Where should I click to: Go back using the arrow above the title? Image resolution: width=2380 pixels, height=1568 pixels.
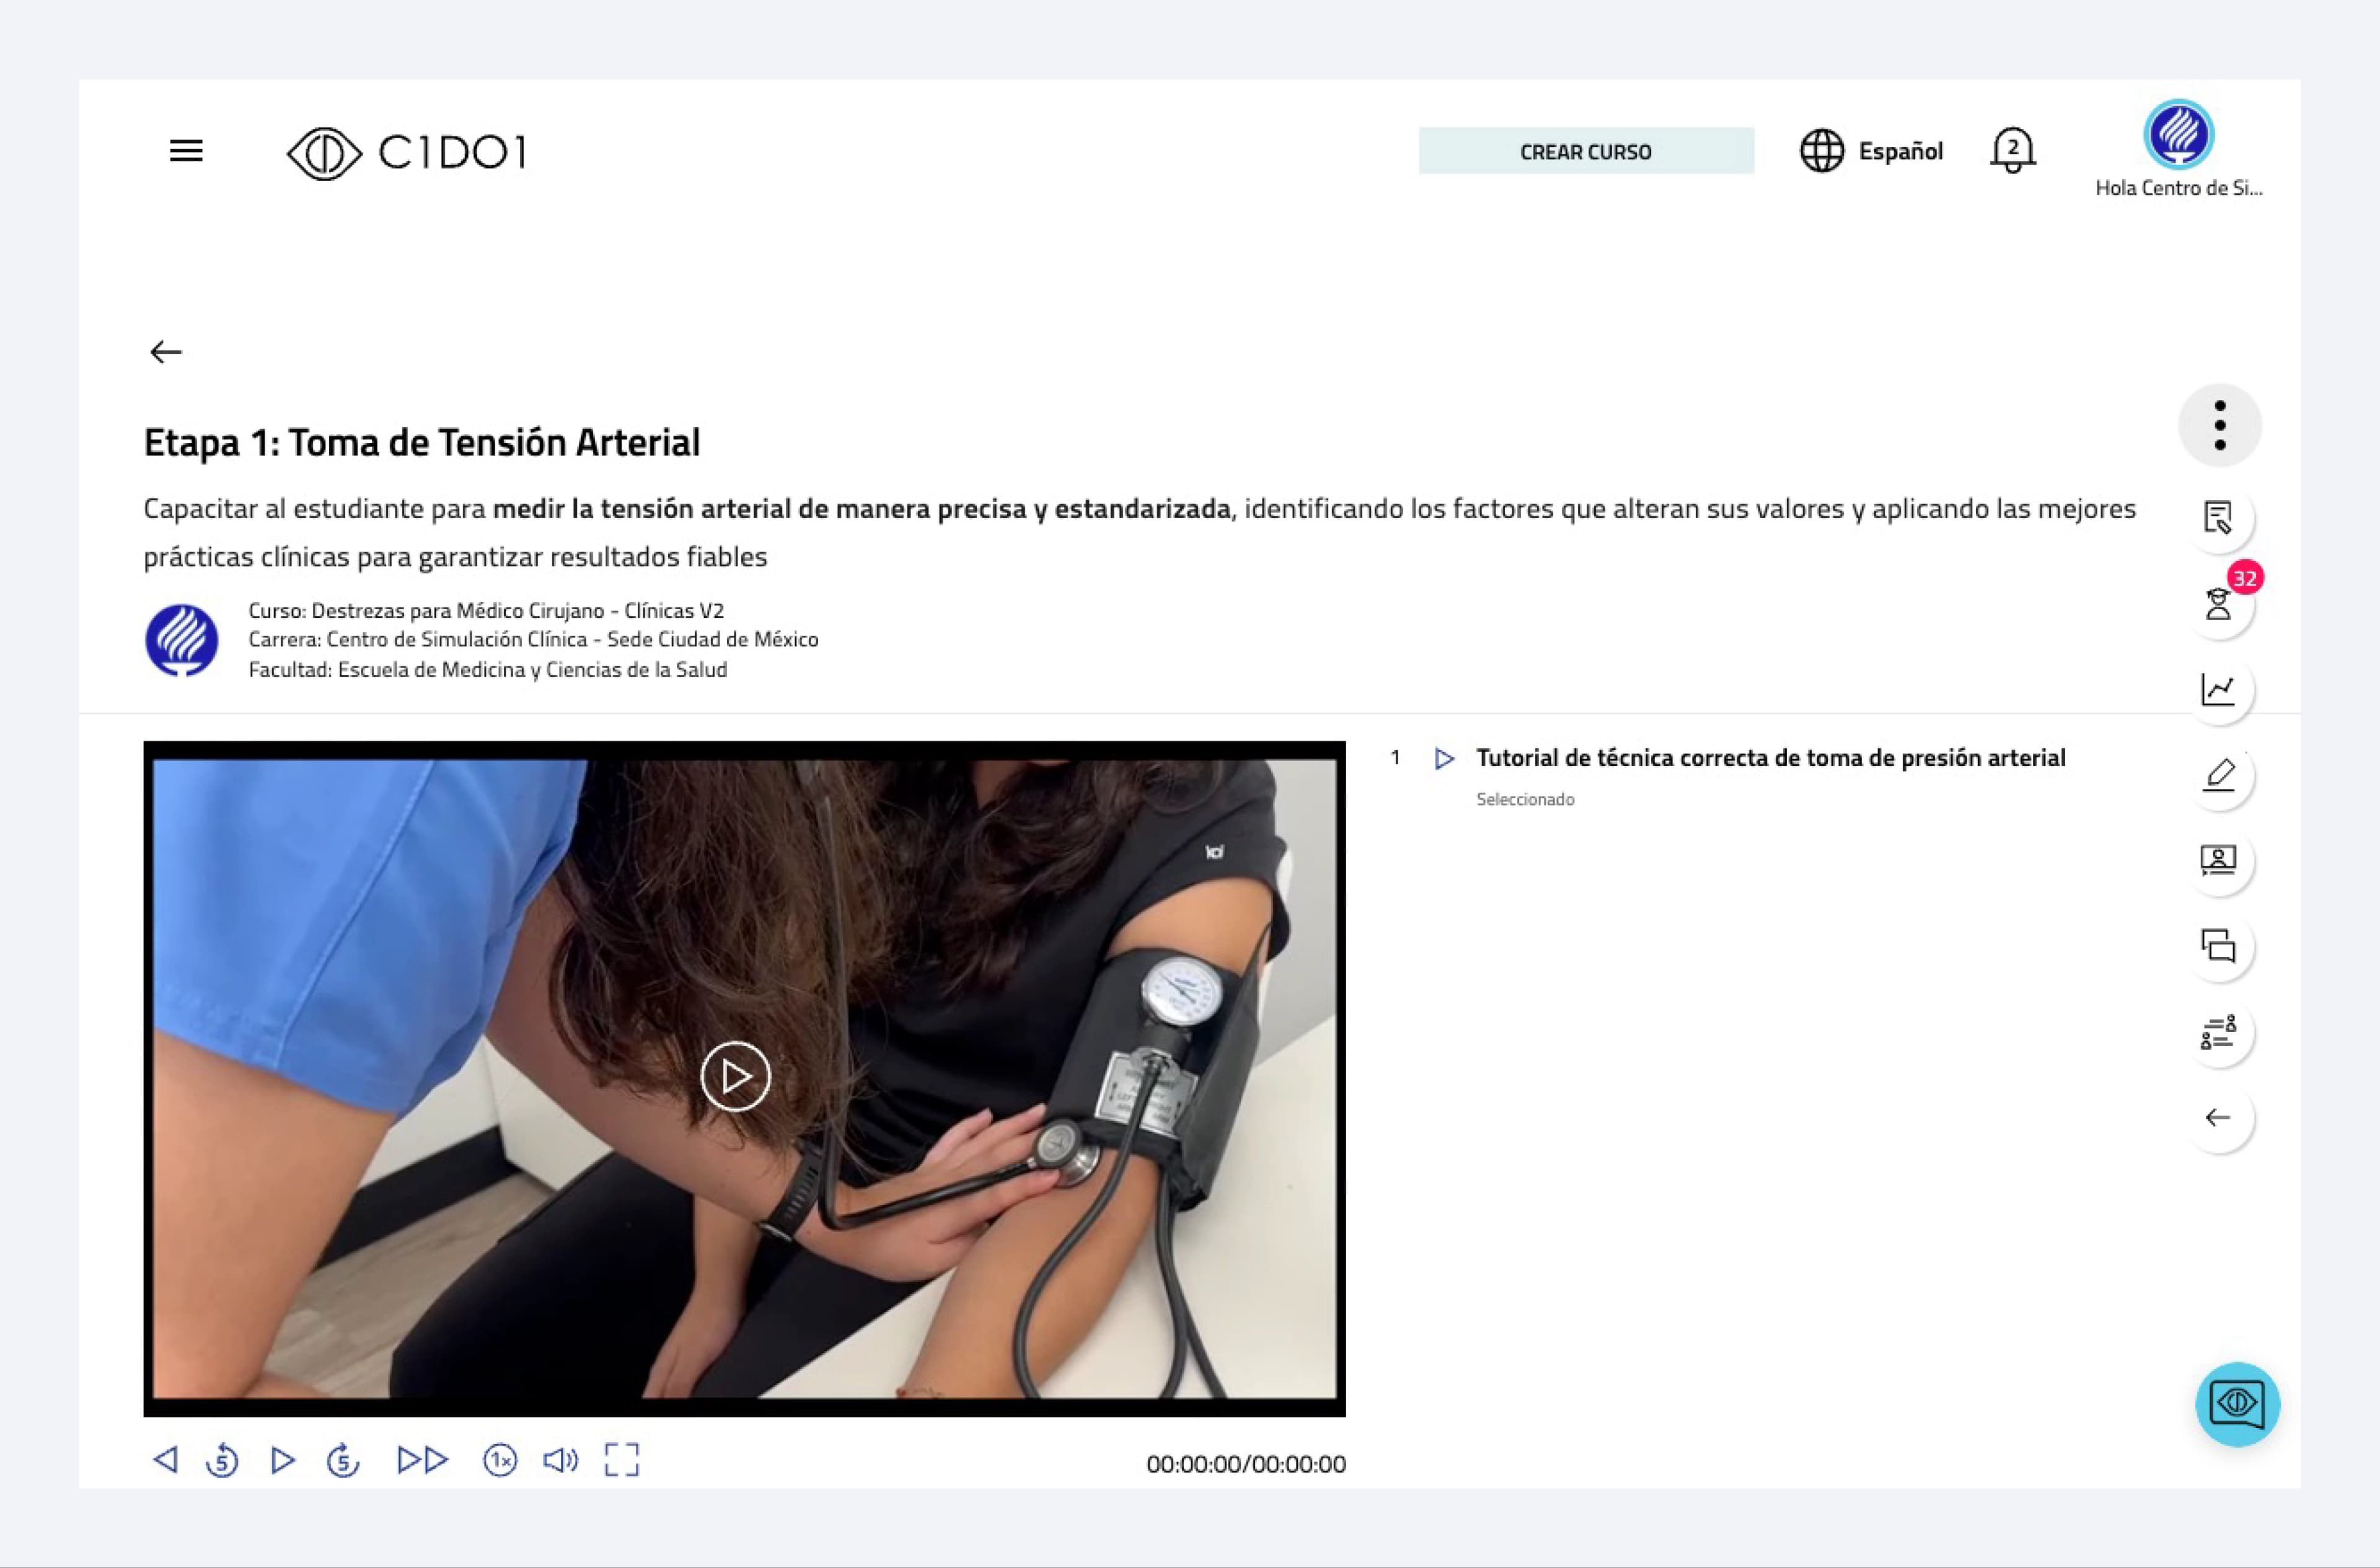[x=166, y=352]
